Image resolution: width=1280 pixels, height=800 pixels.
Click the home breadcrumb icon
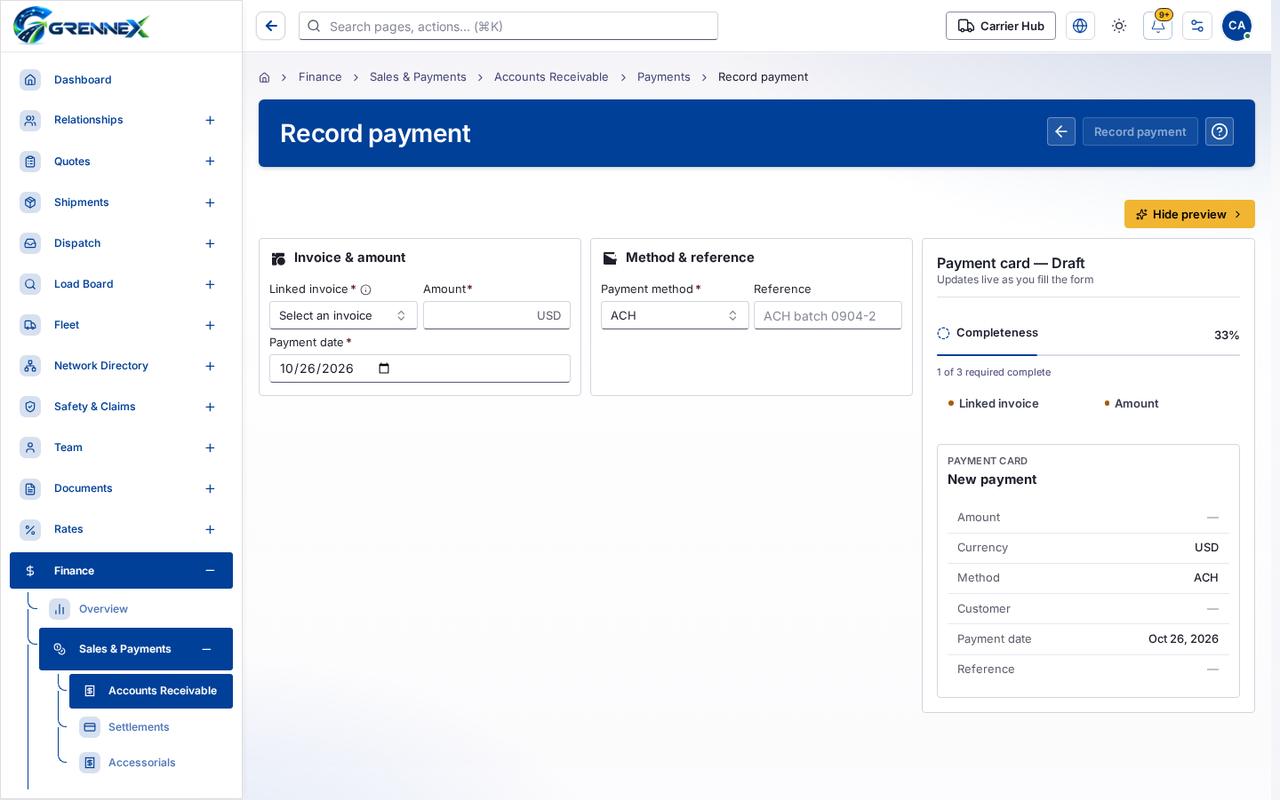tap(264, 77)
